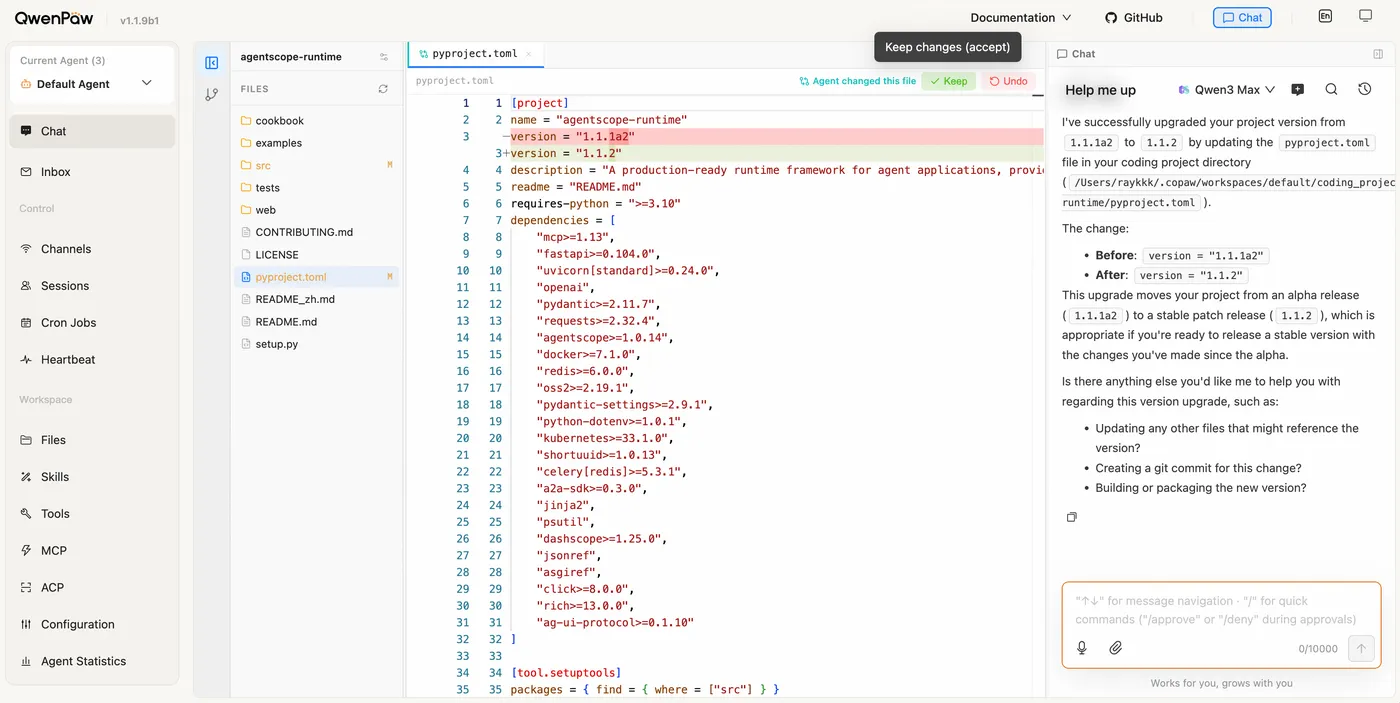
Task: Switch display theme via monitor icon
Action: click(1366, 17)
